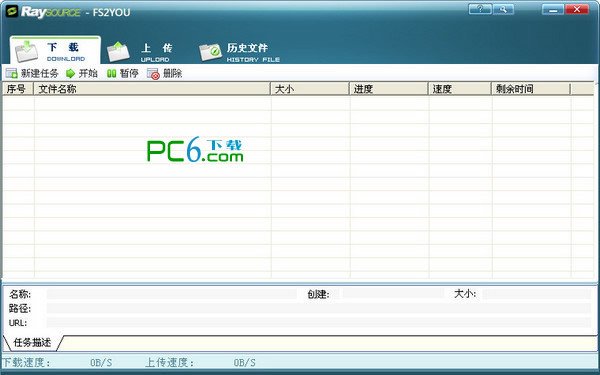
Task: Click the 创建 value field
Action: coord(393,293)
